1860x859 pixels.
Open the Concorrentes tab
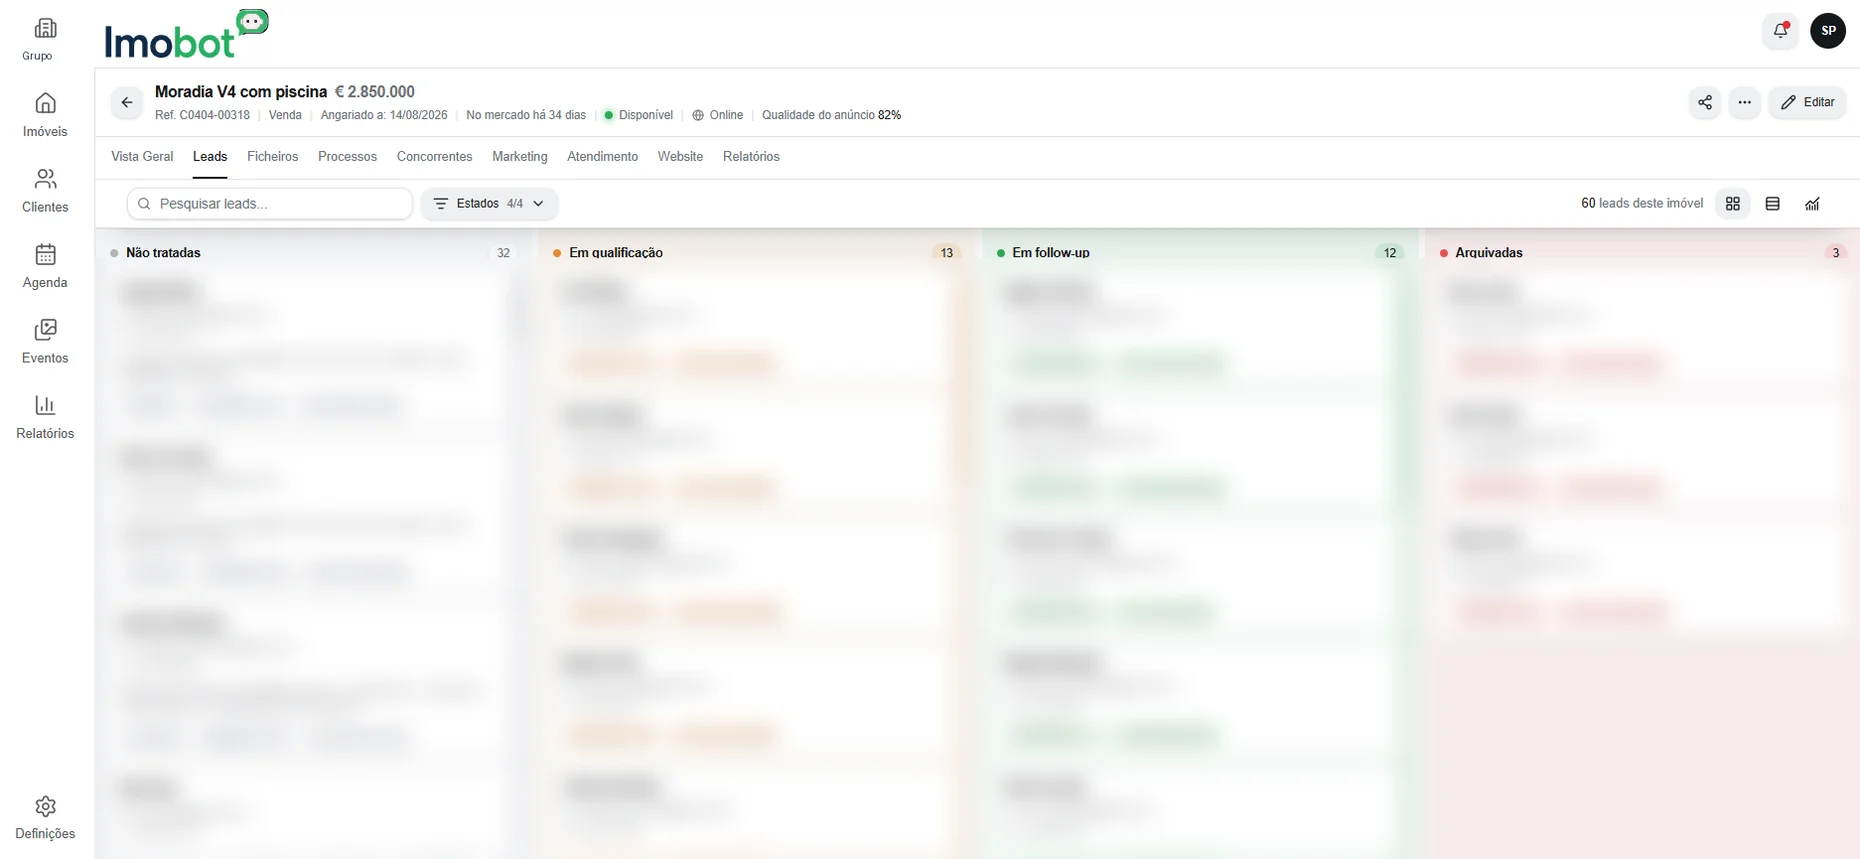(434, 157)
